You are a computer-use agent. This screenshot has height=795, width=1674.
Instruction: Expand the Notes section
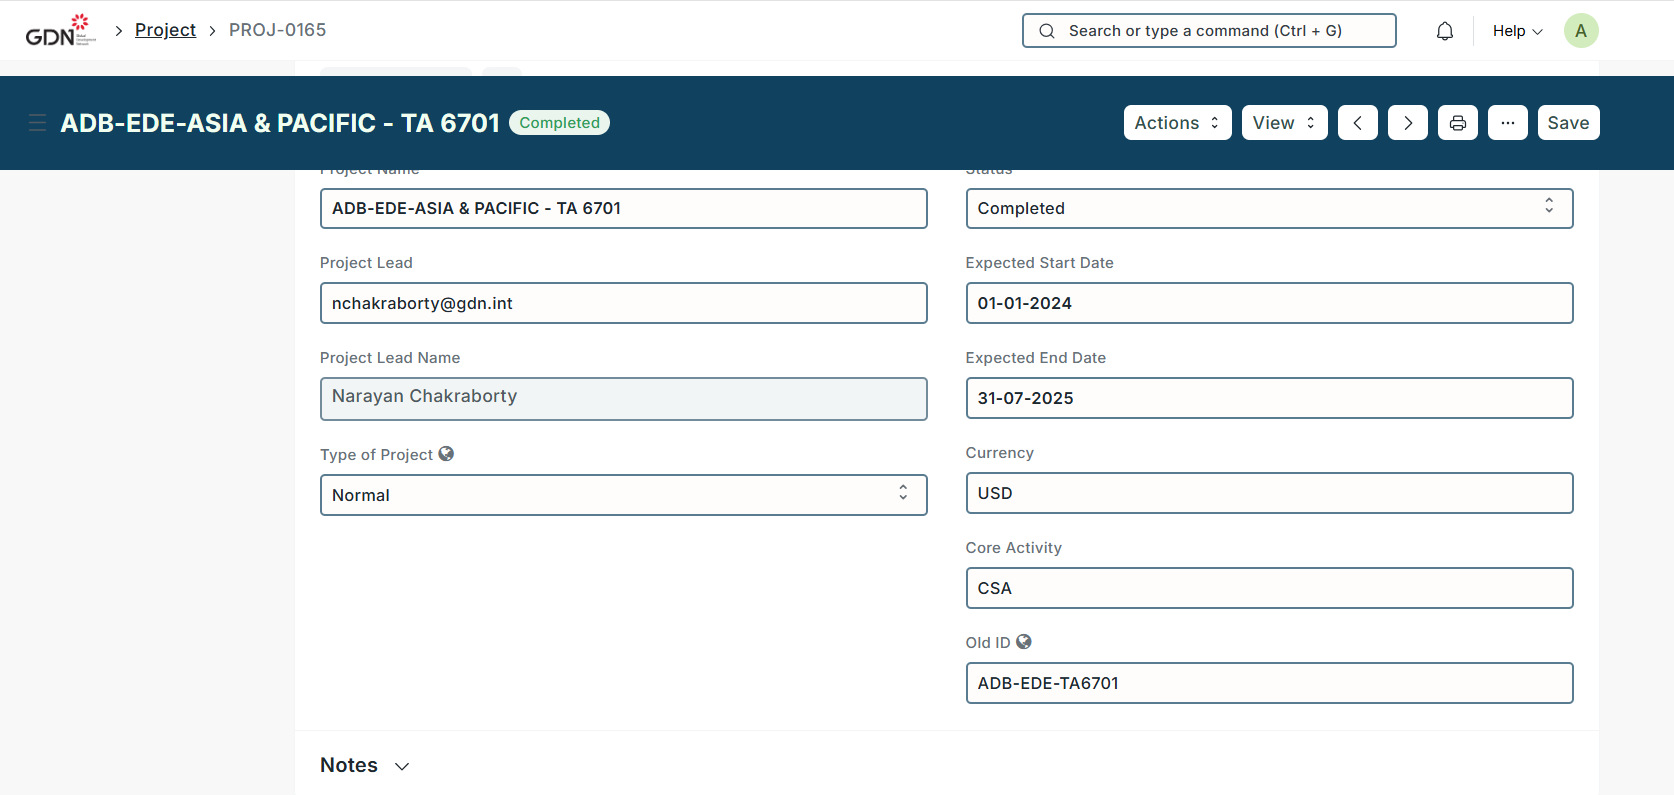click(x=365, y=765)
